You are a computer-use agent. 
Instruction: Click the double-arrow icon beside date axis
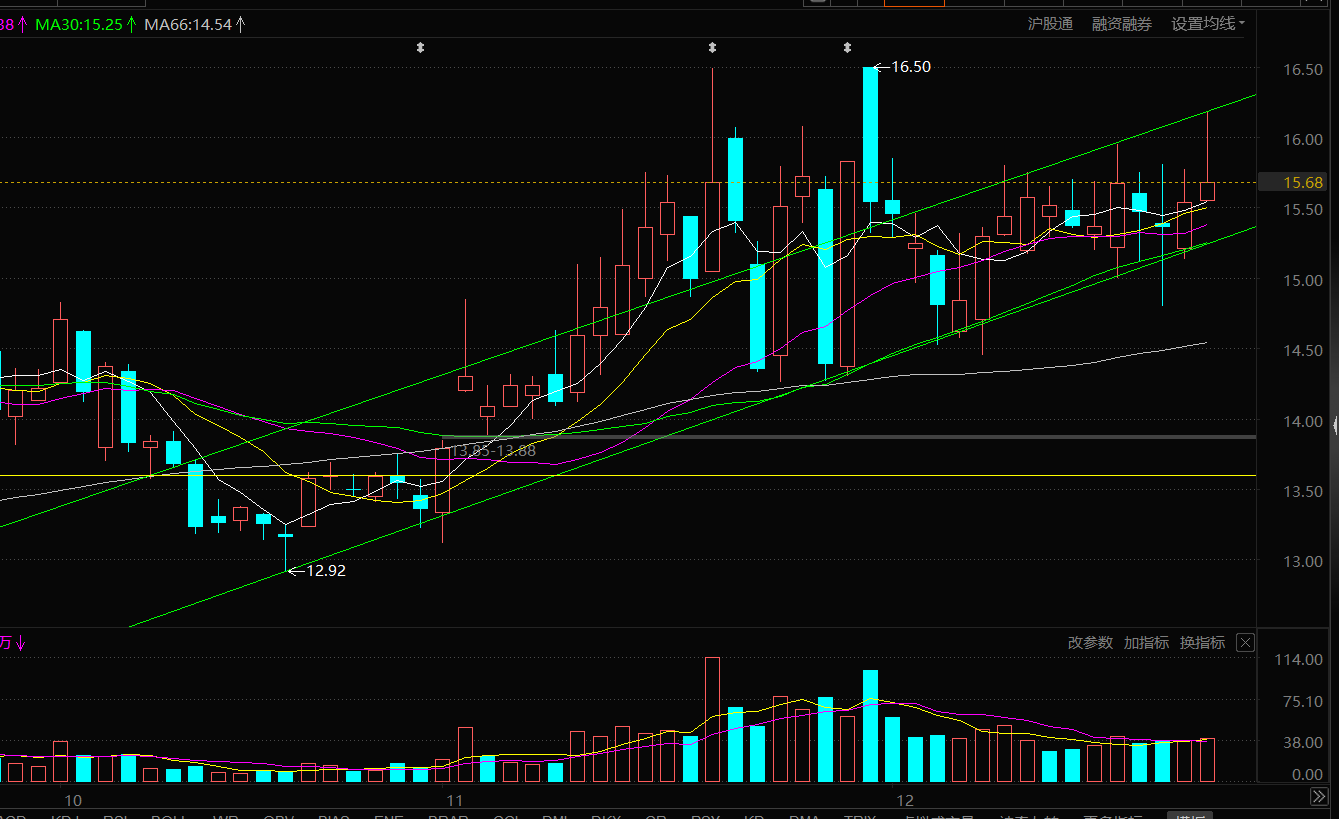pyautogui.click(x=1320, y=797)
